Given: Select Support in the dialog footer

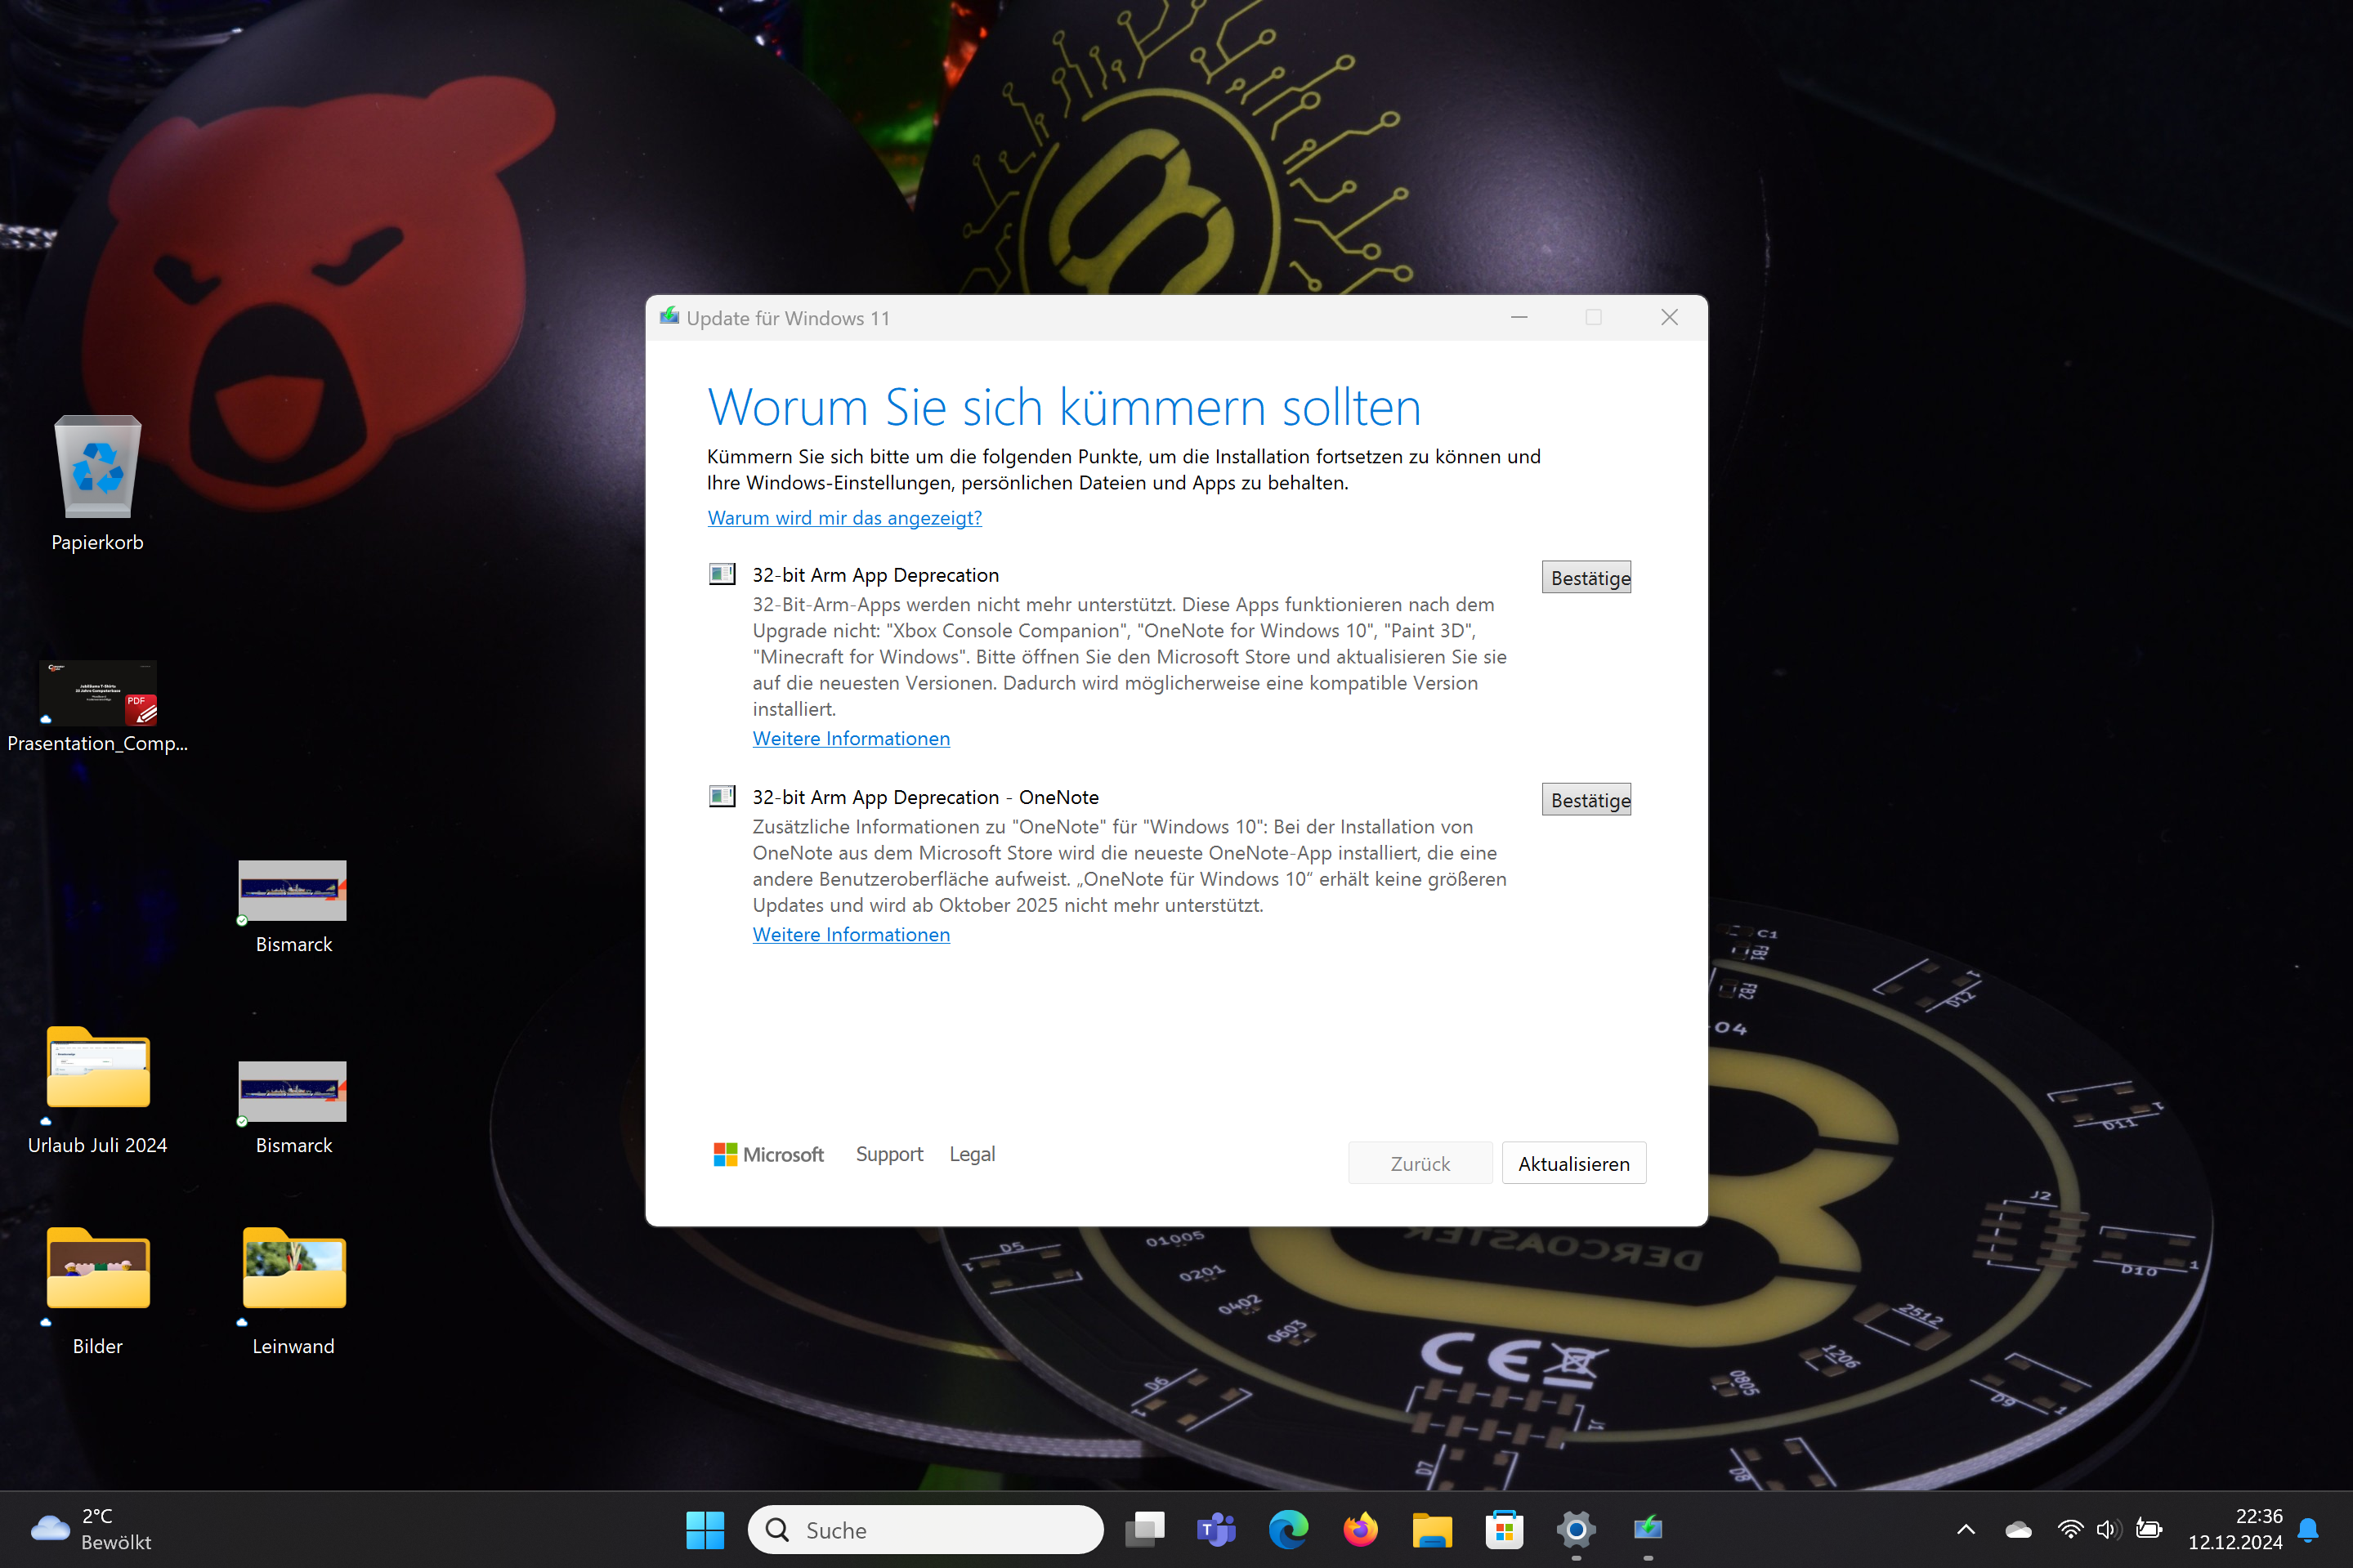Looking at the screenshot, I should [x=889, y=1154].
